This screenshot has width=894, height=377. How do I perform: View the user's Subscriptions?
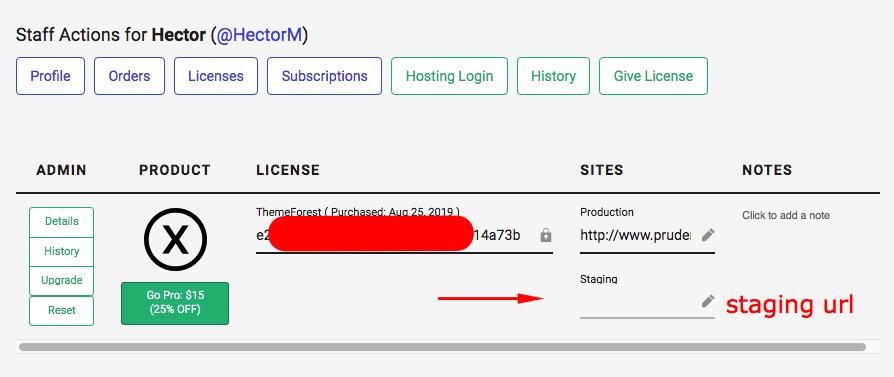[x=324, y=76]
